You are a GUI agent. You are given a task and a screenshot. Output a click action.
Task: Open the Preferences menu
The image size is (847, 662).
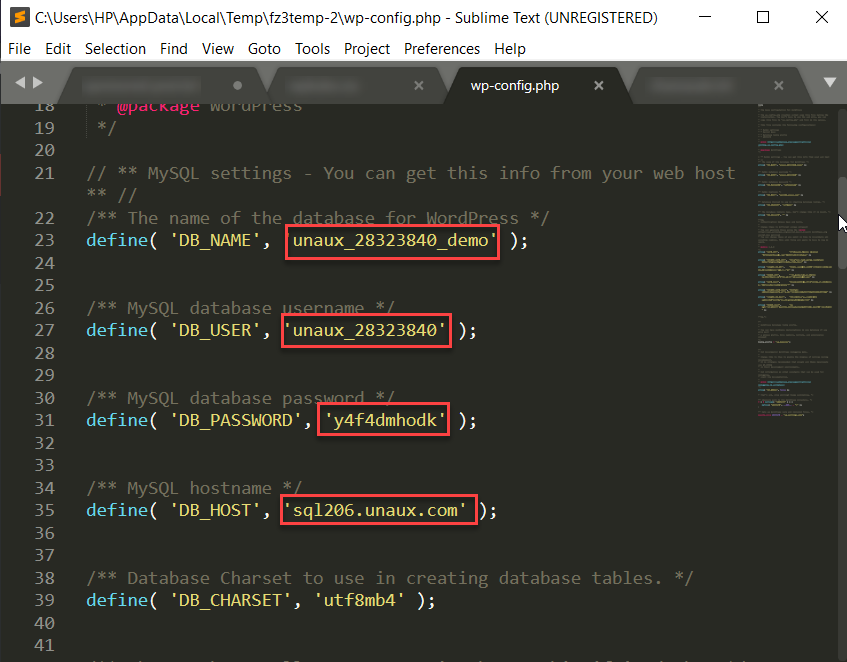(442, 49)
